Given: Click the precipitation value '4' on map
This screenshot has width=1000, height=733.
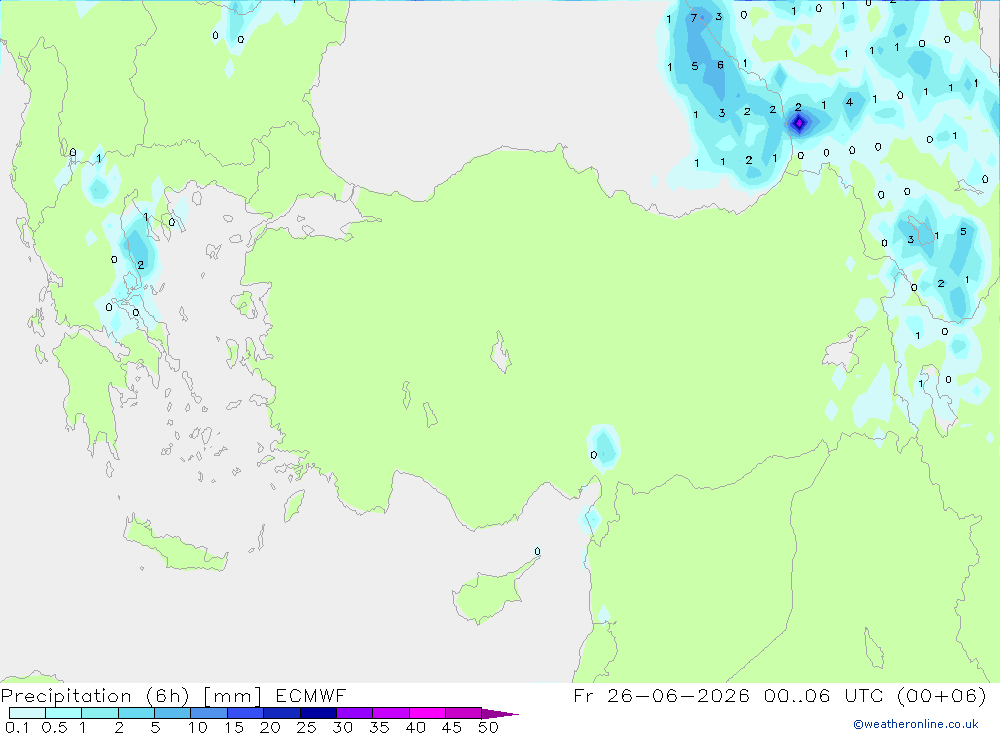Looking at the screenshot, I should click(849, 102).
